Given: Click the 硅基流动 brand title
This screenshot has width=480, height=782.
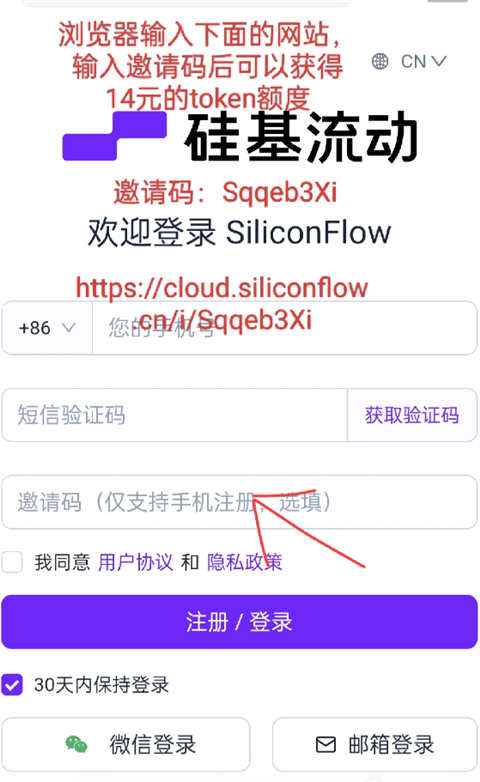Looking at the screenshot, I should click(301, 137).
